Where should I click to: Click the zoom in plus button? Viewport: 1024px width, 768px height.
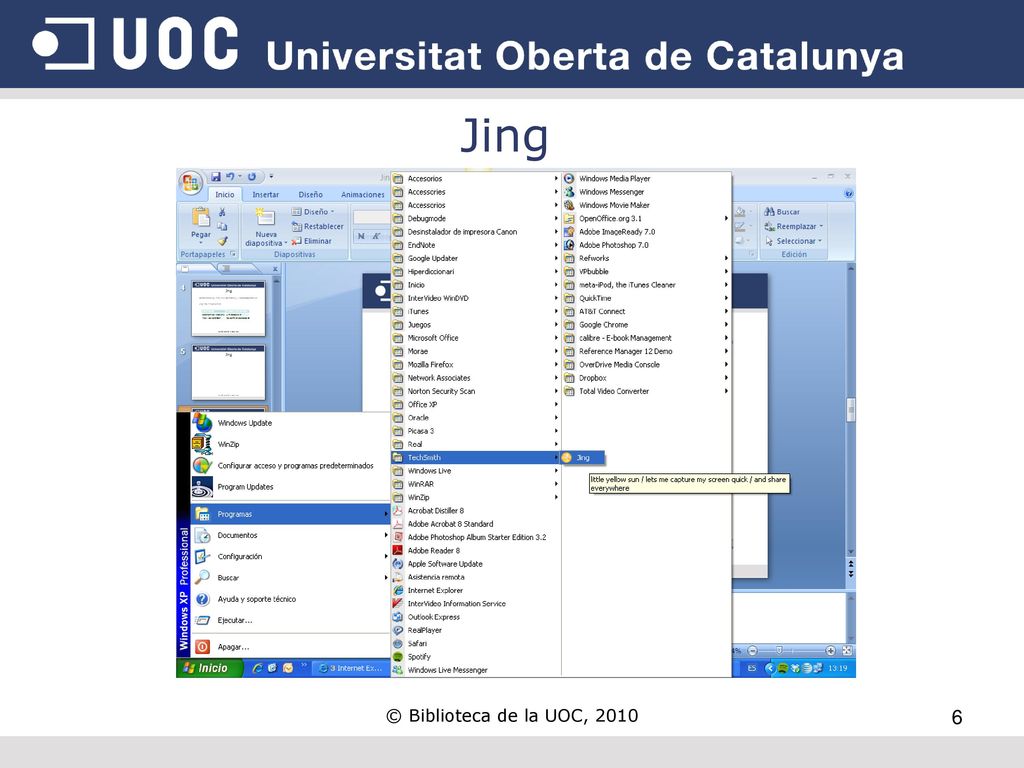point(830,650)
